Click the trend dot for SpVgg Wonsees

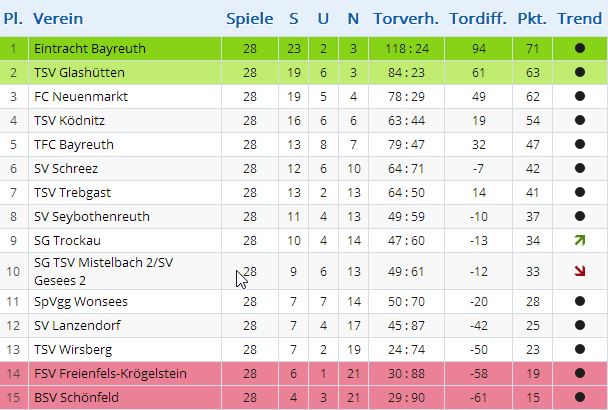[580, 301]
